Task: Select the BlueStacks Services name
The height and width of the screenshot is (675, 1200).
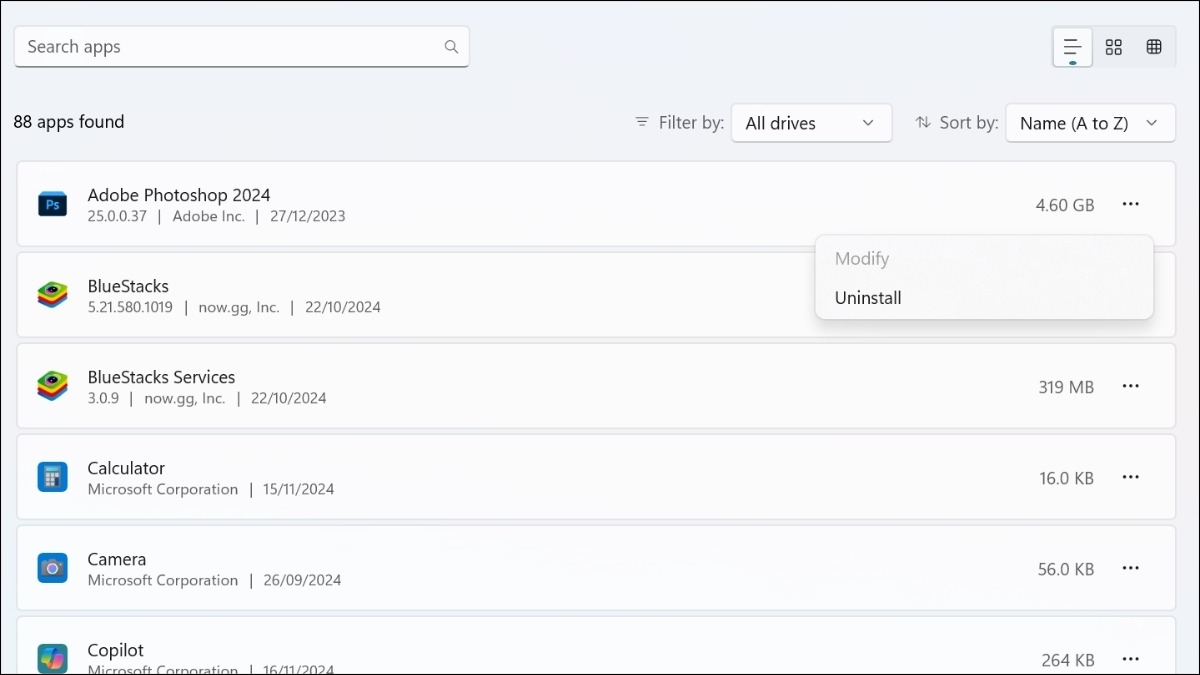Action: 161,377
